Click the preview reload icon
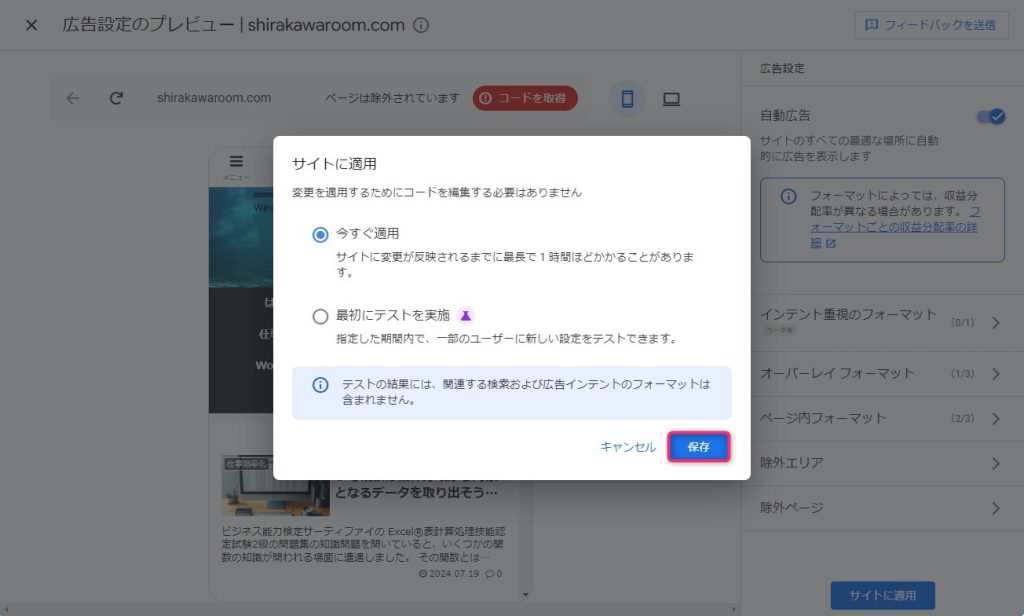This screenshot has height=616, width=1024. (x=116, y=98)
